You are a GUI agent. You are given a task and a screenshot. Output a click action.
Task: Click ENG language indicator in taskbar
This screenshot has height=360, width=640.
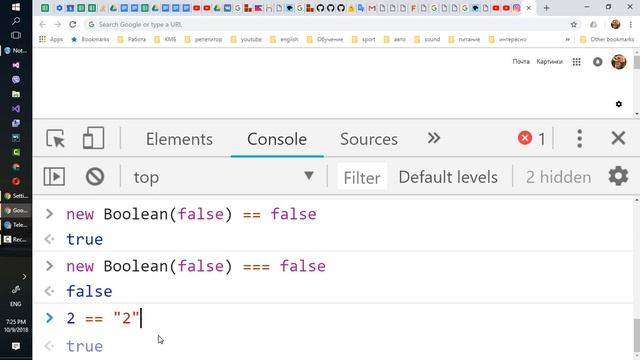(16, 304)
